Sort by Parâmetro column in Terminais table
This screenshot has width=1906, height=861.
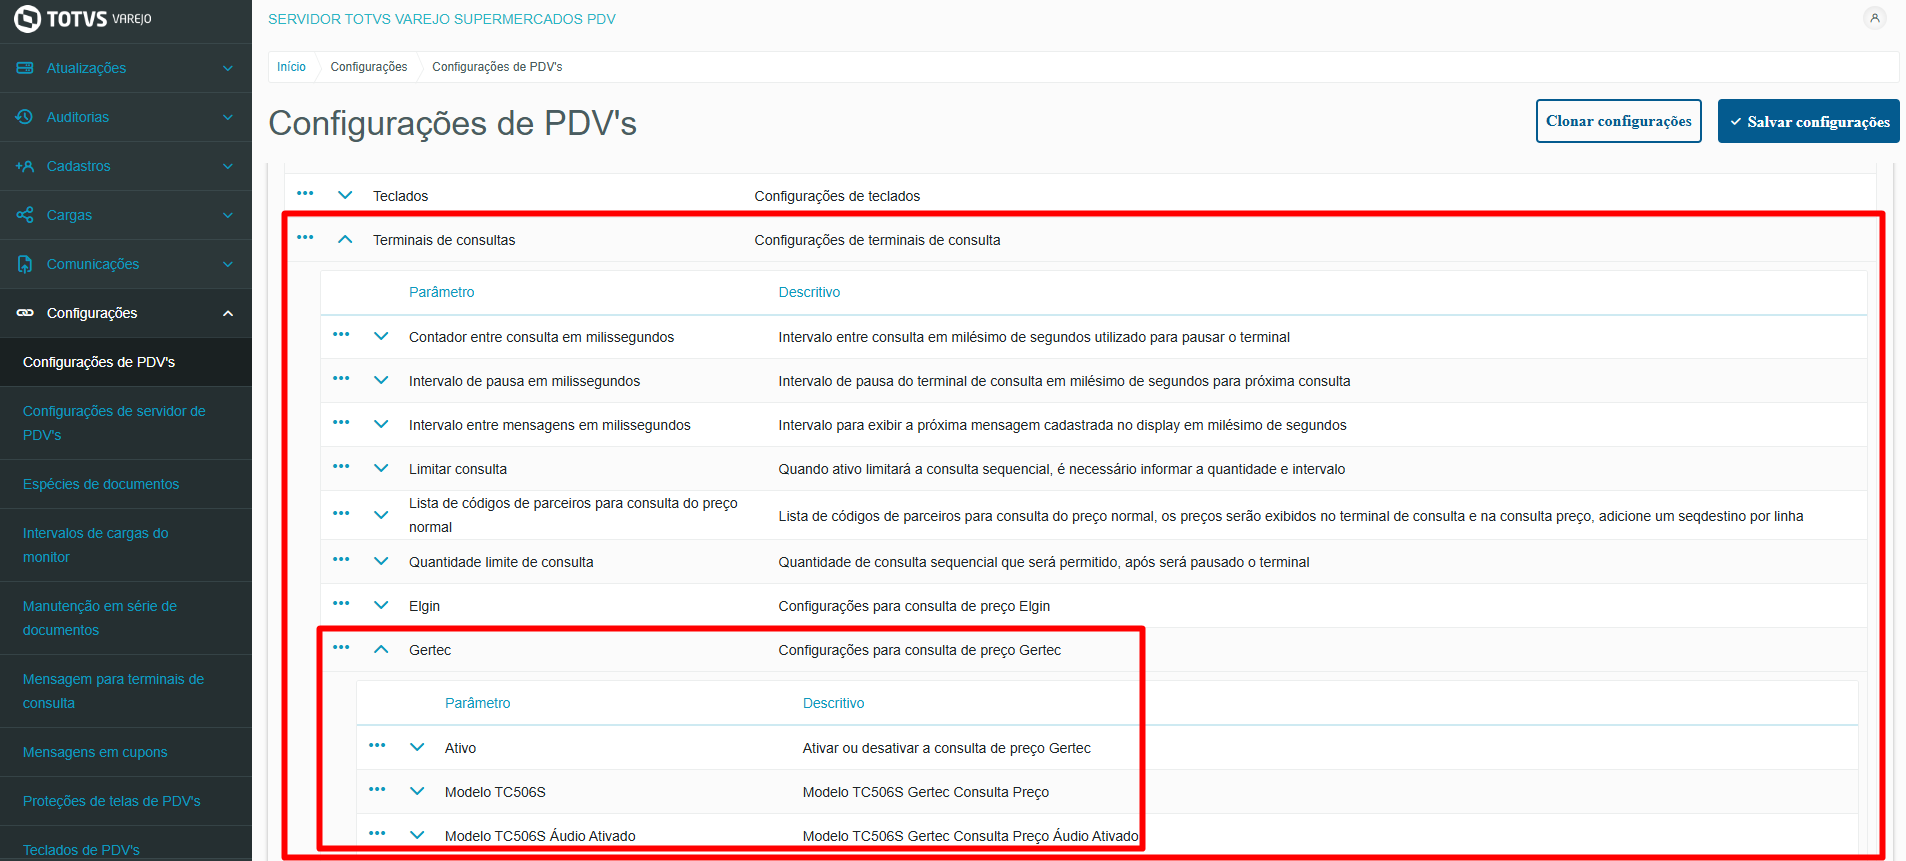(441, 292)
